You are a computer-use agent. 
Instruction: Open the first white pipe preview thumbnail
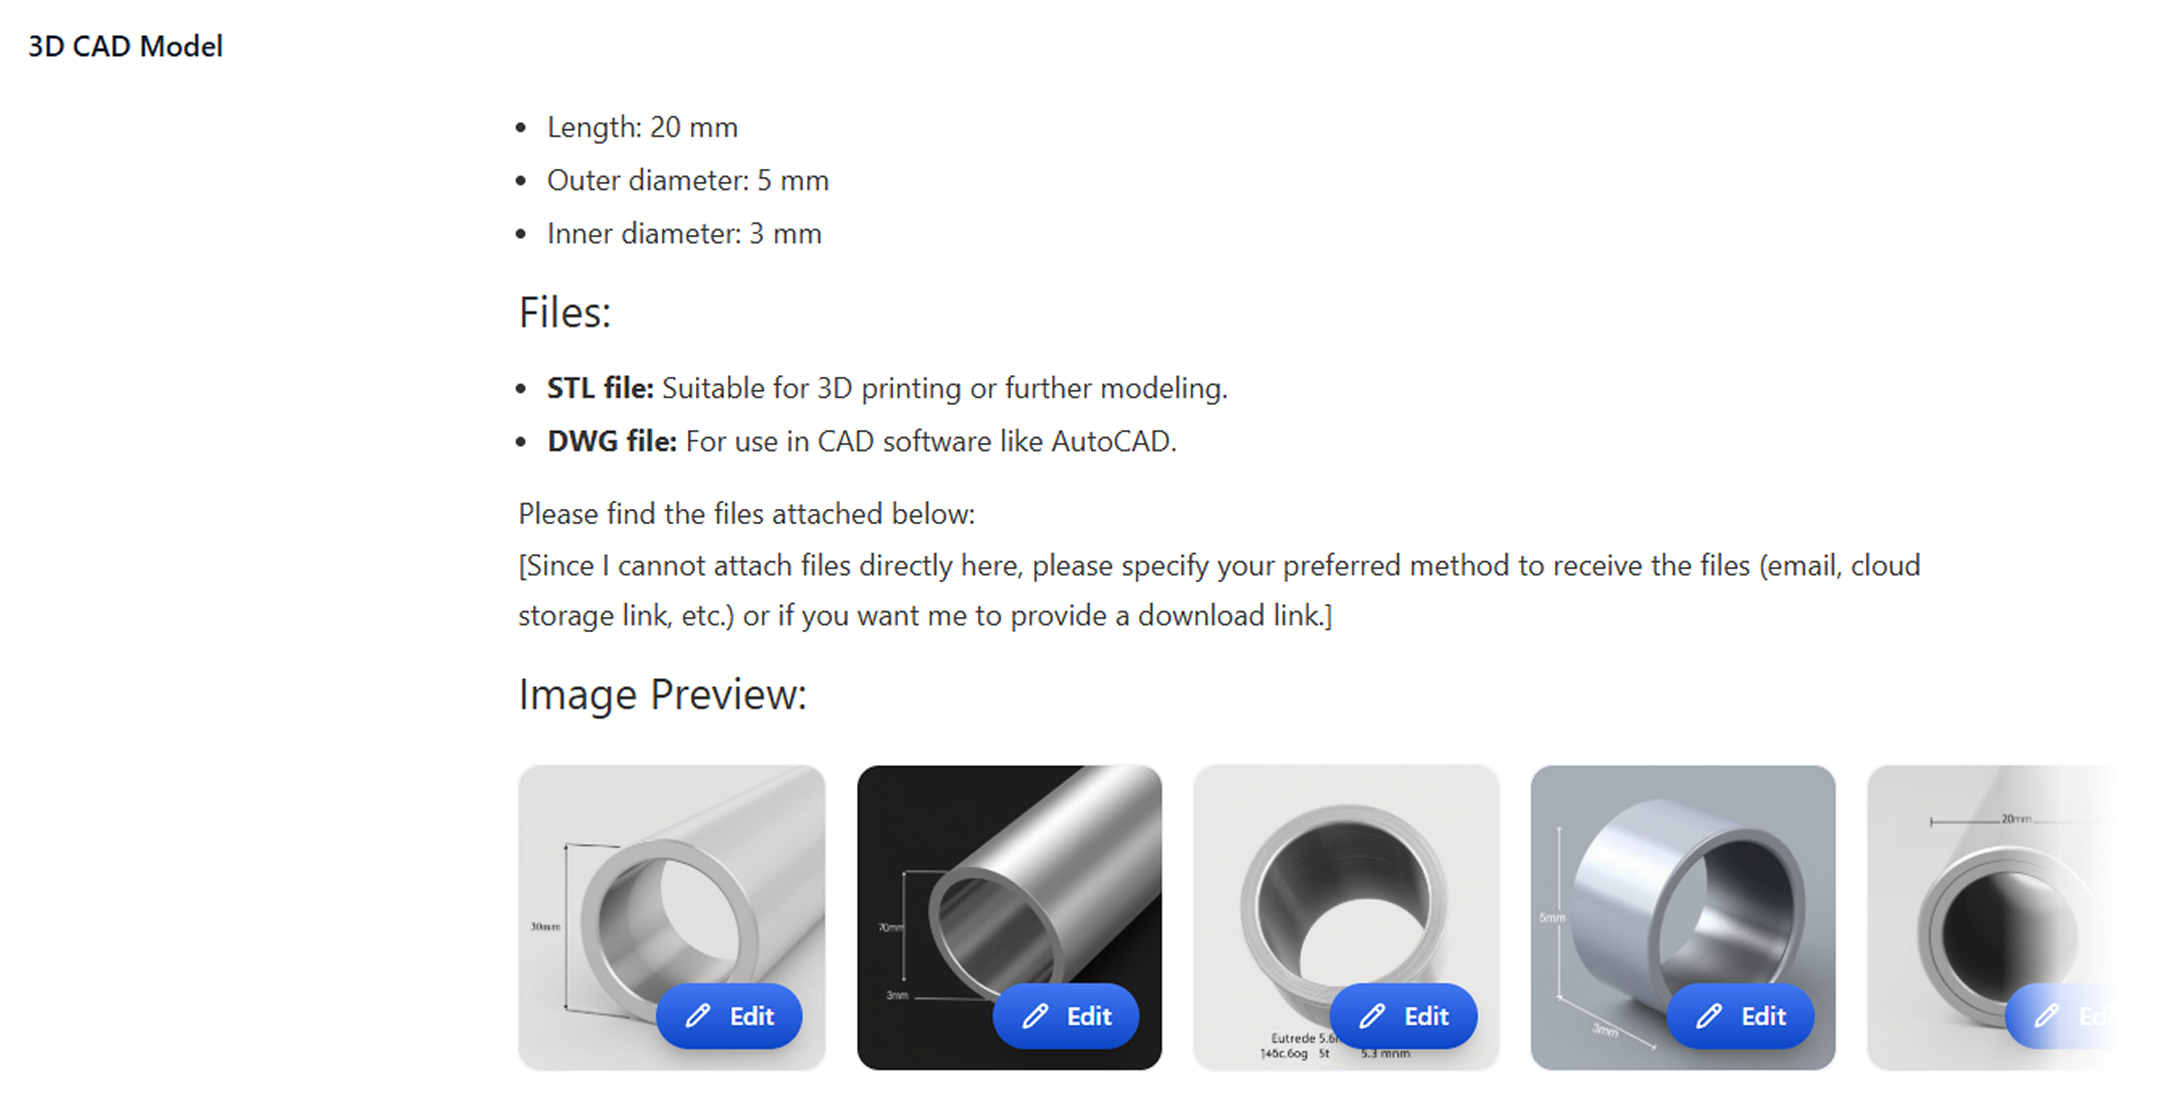click(x=672, y=917)
